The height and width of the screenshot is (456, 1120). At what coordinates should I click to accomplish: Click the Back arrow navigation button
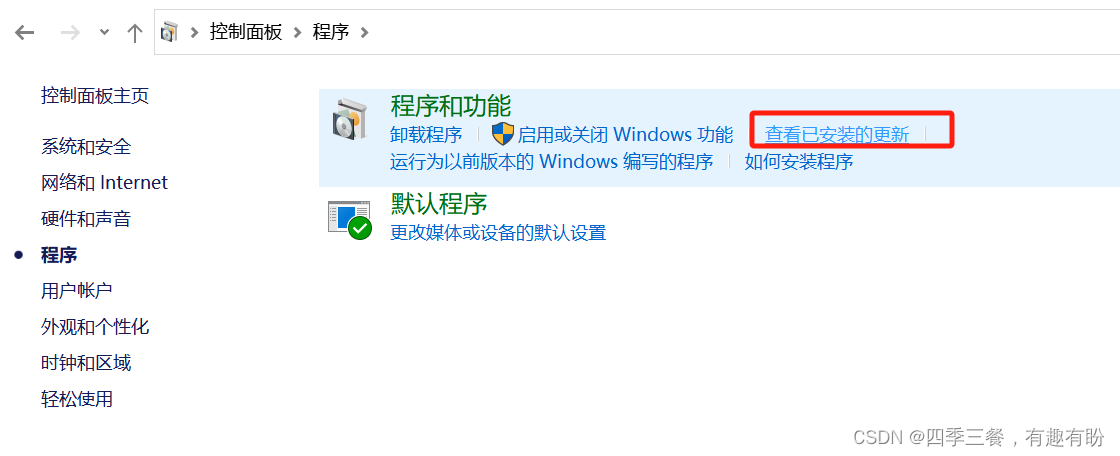click(24, 32)
